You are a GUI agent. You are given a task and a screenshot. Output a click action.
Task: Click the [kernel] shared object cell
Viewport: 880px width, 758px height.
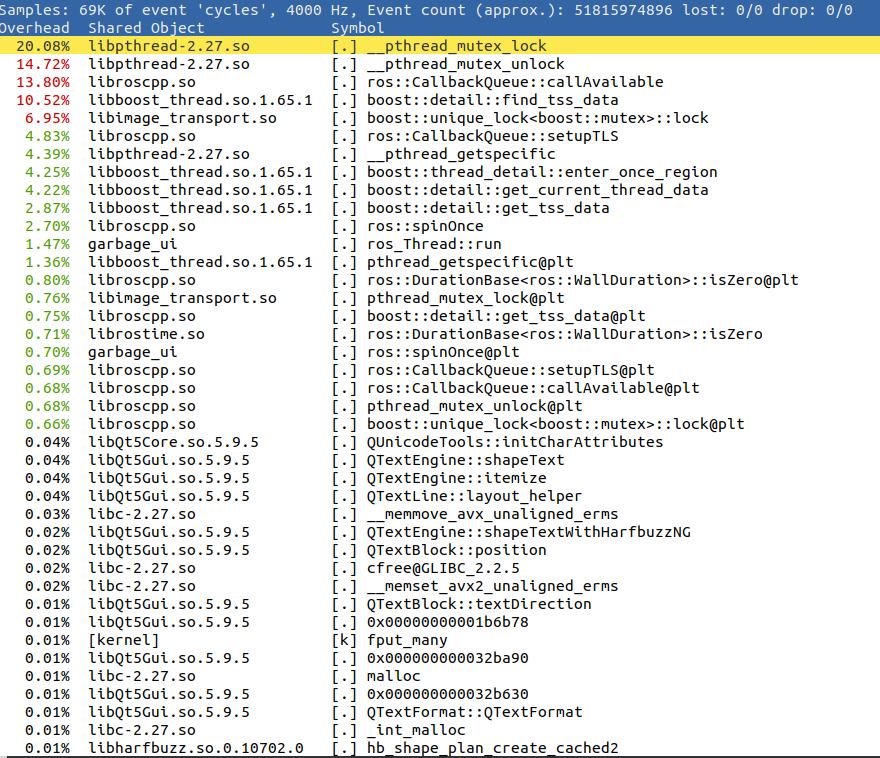tap(123, 640)
